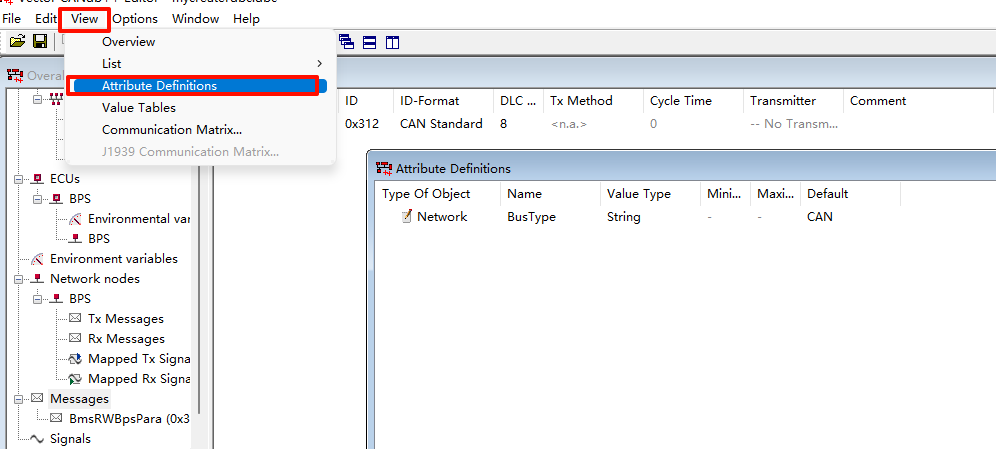Click the ECUs node icon
This screenshot has width=996, height=449.
coord(37,178)
